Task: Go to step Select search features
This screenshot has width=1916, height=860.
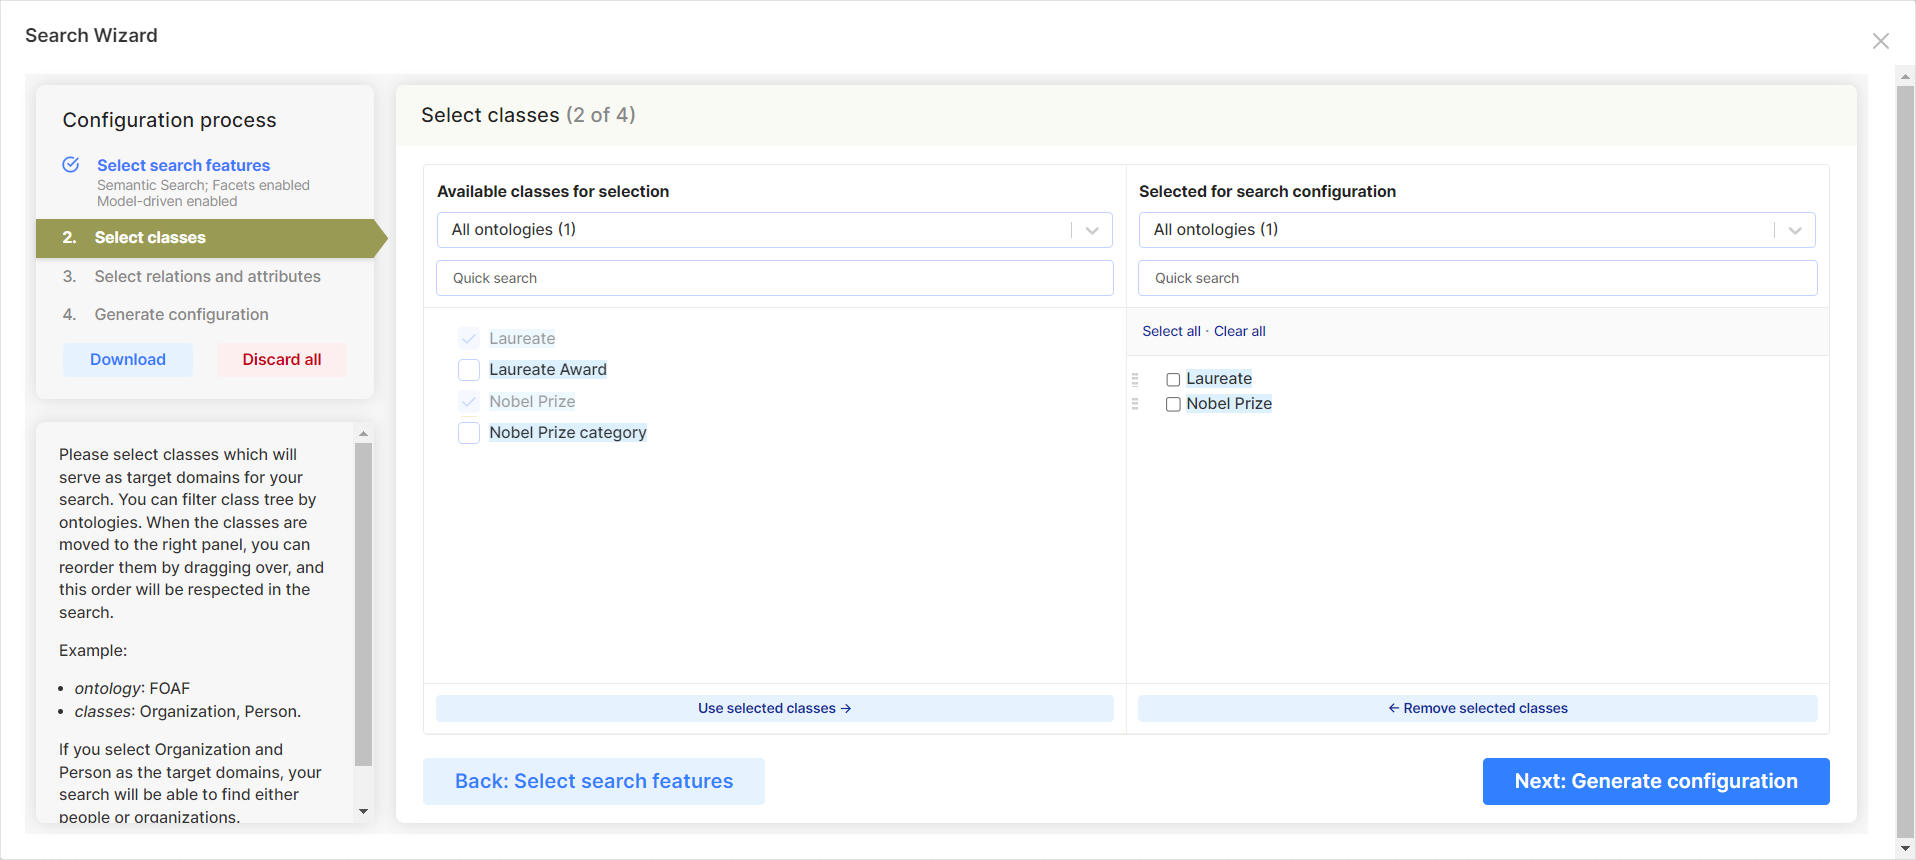Action: pyautogui.click(x=183, y=165)
